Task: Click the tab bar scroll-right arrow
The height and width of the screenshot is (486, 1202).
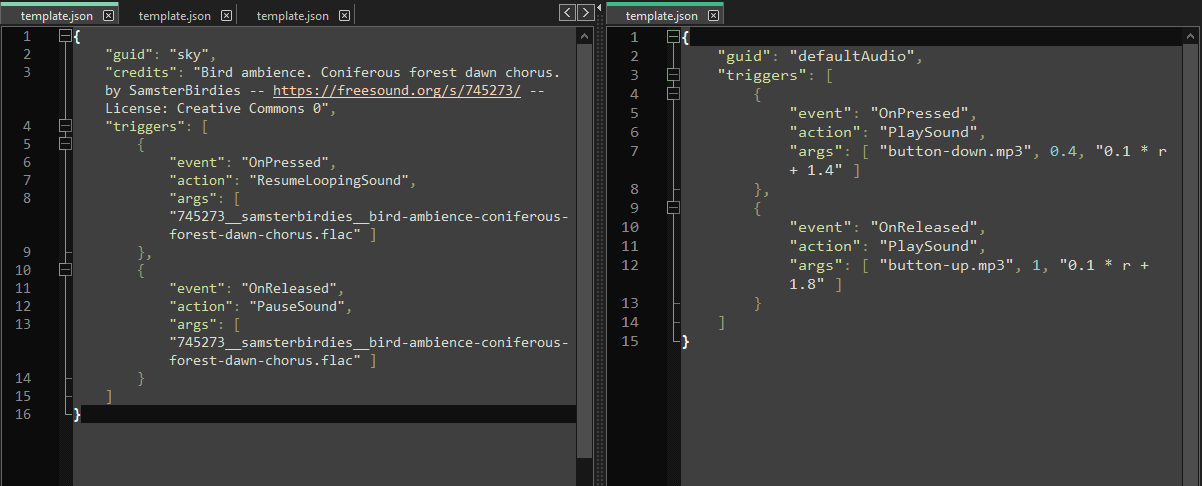Action: [585, 12]
